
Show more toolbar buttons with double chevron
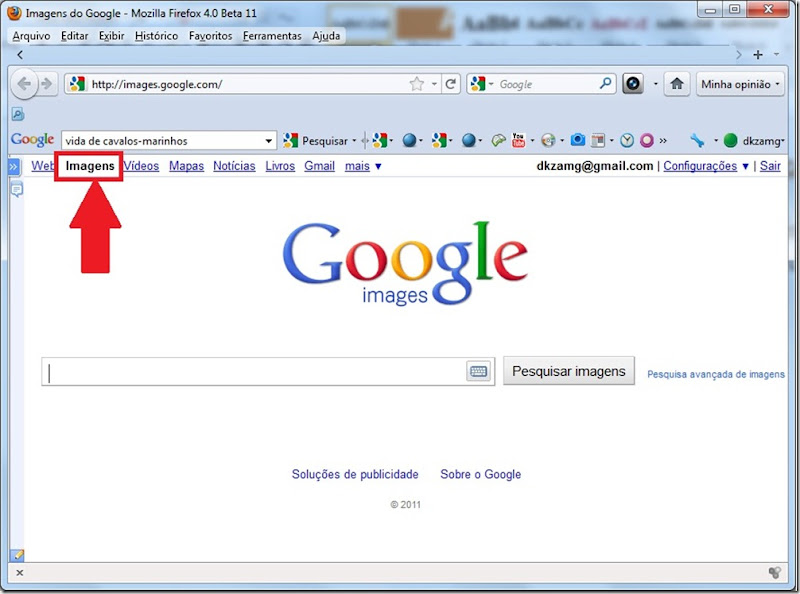pyautogui.click(x=663, y=140)
